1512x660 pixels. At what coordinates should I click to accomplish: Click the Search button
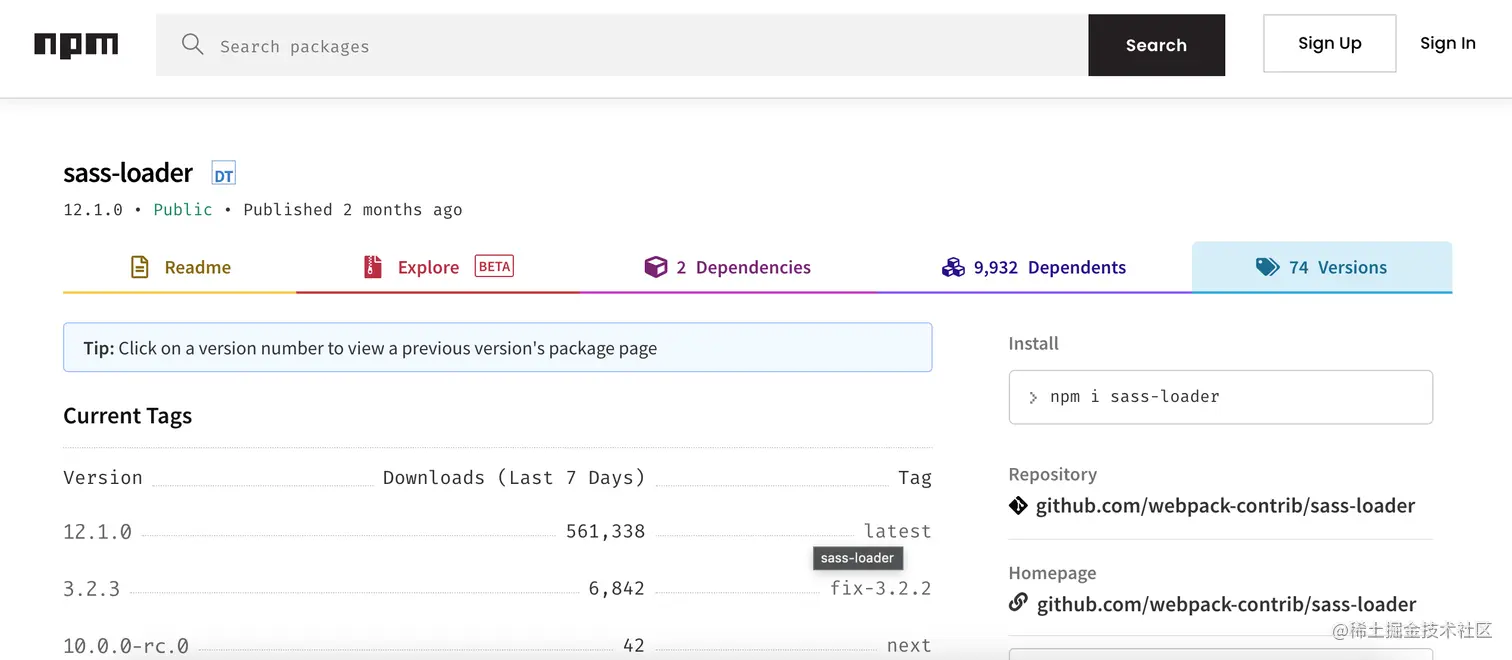[1156, 45]
